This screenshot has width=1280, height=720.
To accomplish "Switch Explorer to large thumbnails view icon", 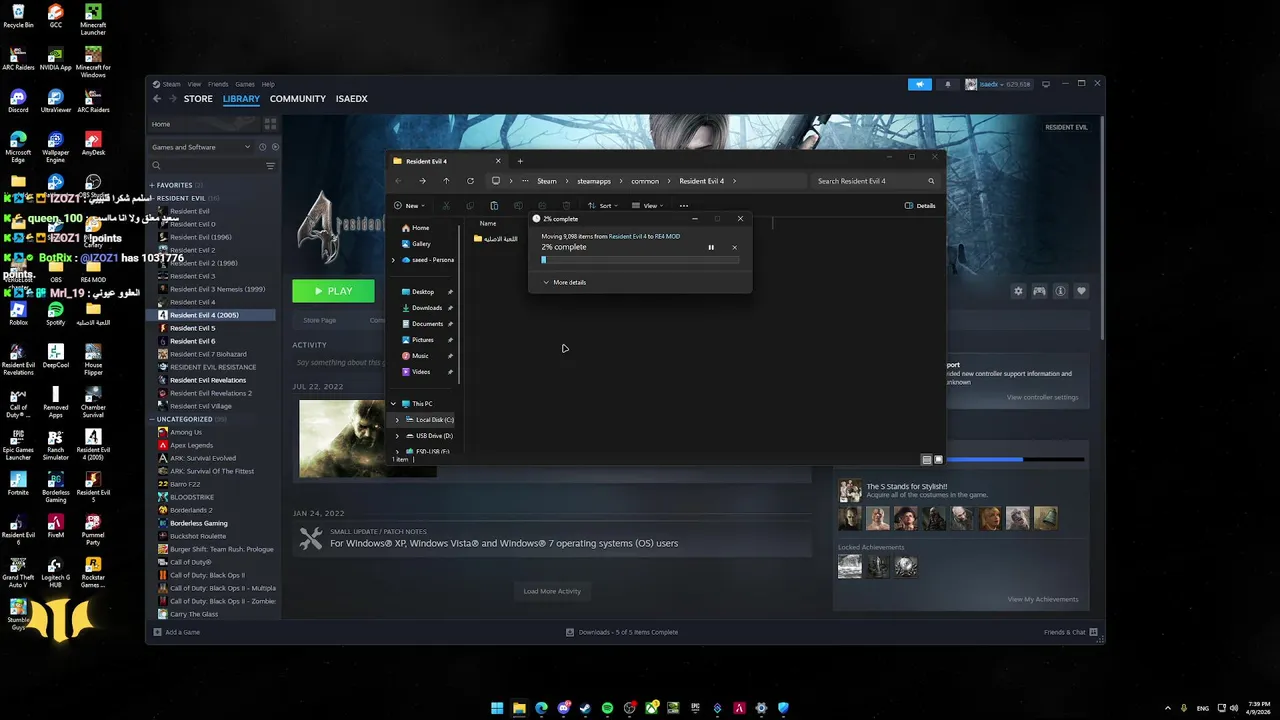I will pos(938,460).
